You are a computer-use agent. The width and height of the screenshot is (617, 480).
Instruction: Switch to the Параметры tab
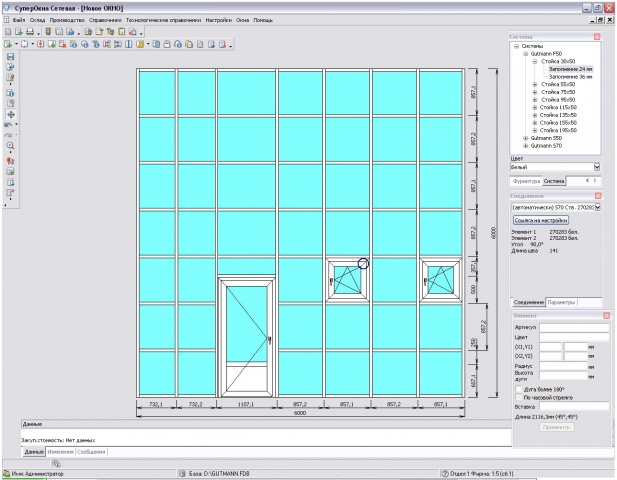pos(561,302)
